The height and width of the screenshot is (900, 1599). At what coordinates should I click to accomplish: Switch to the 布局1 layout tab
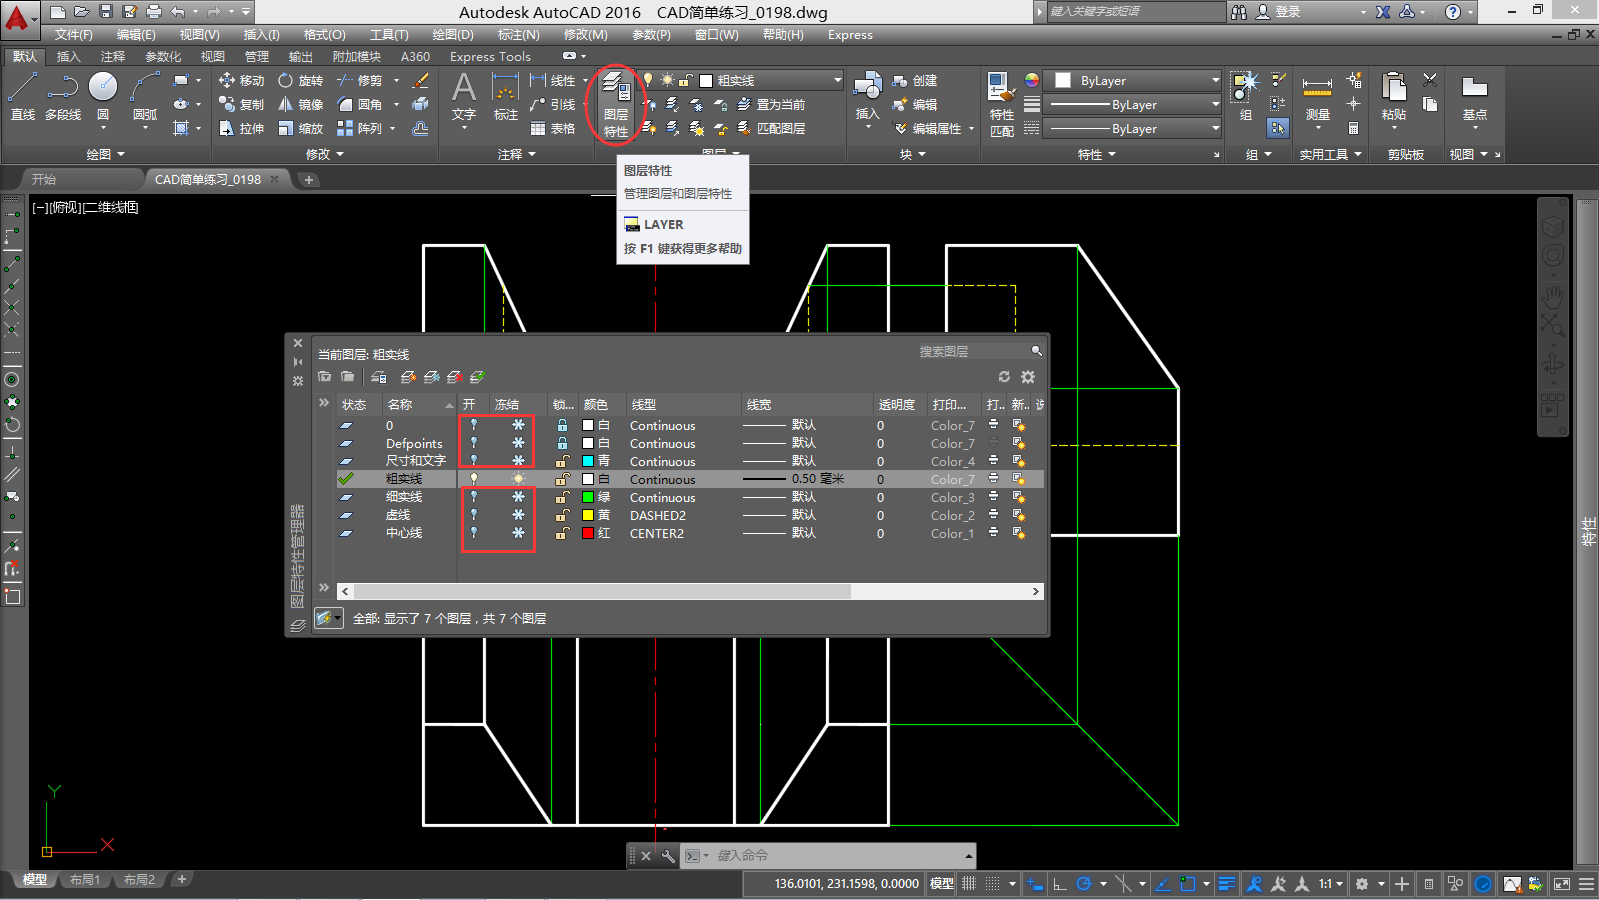click(85, 879)
